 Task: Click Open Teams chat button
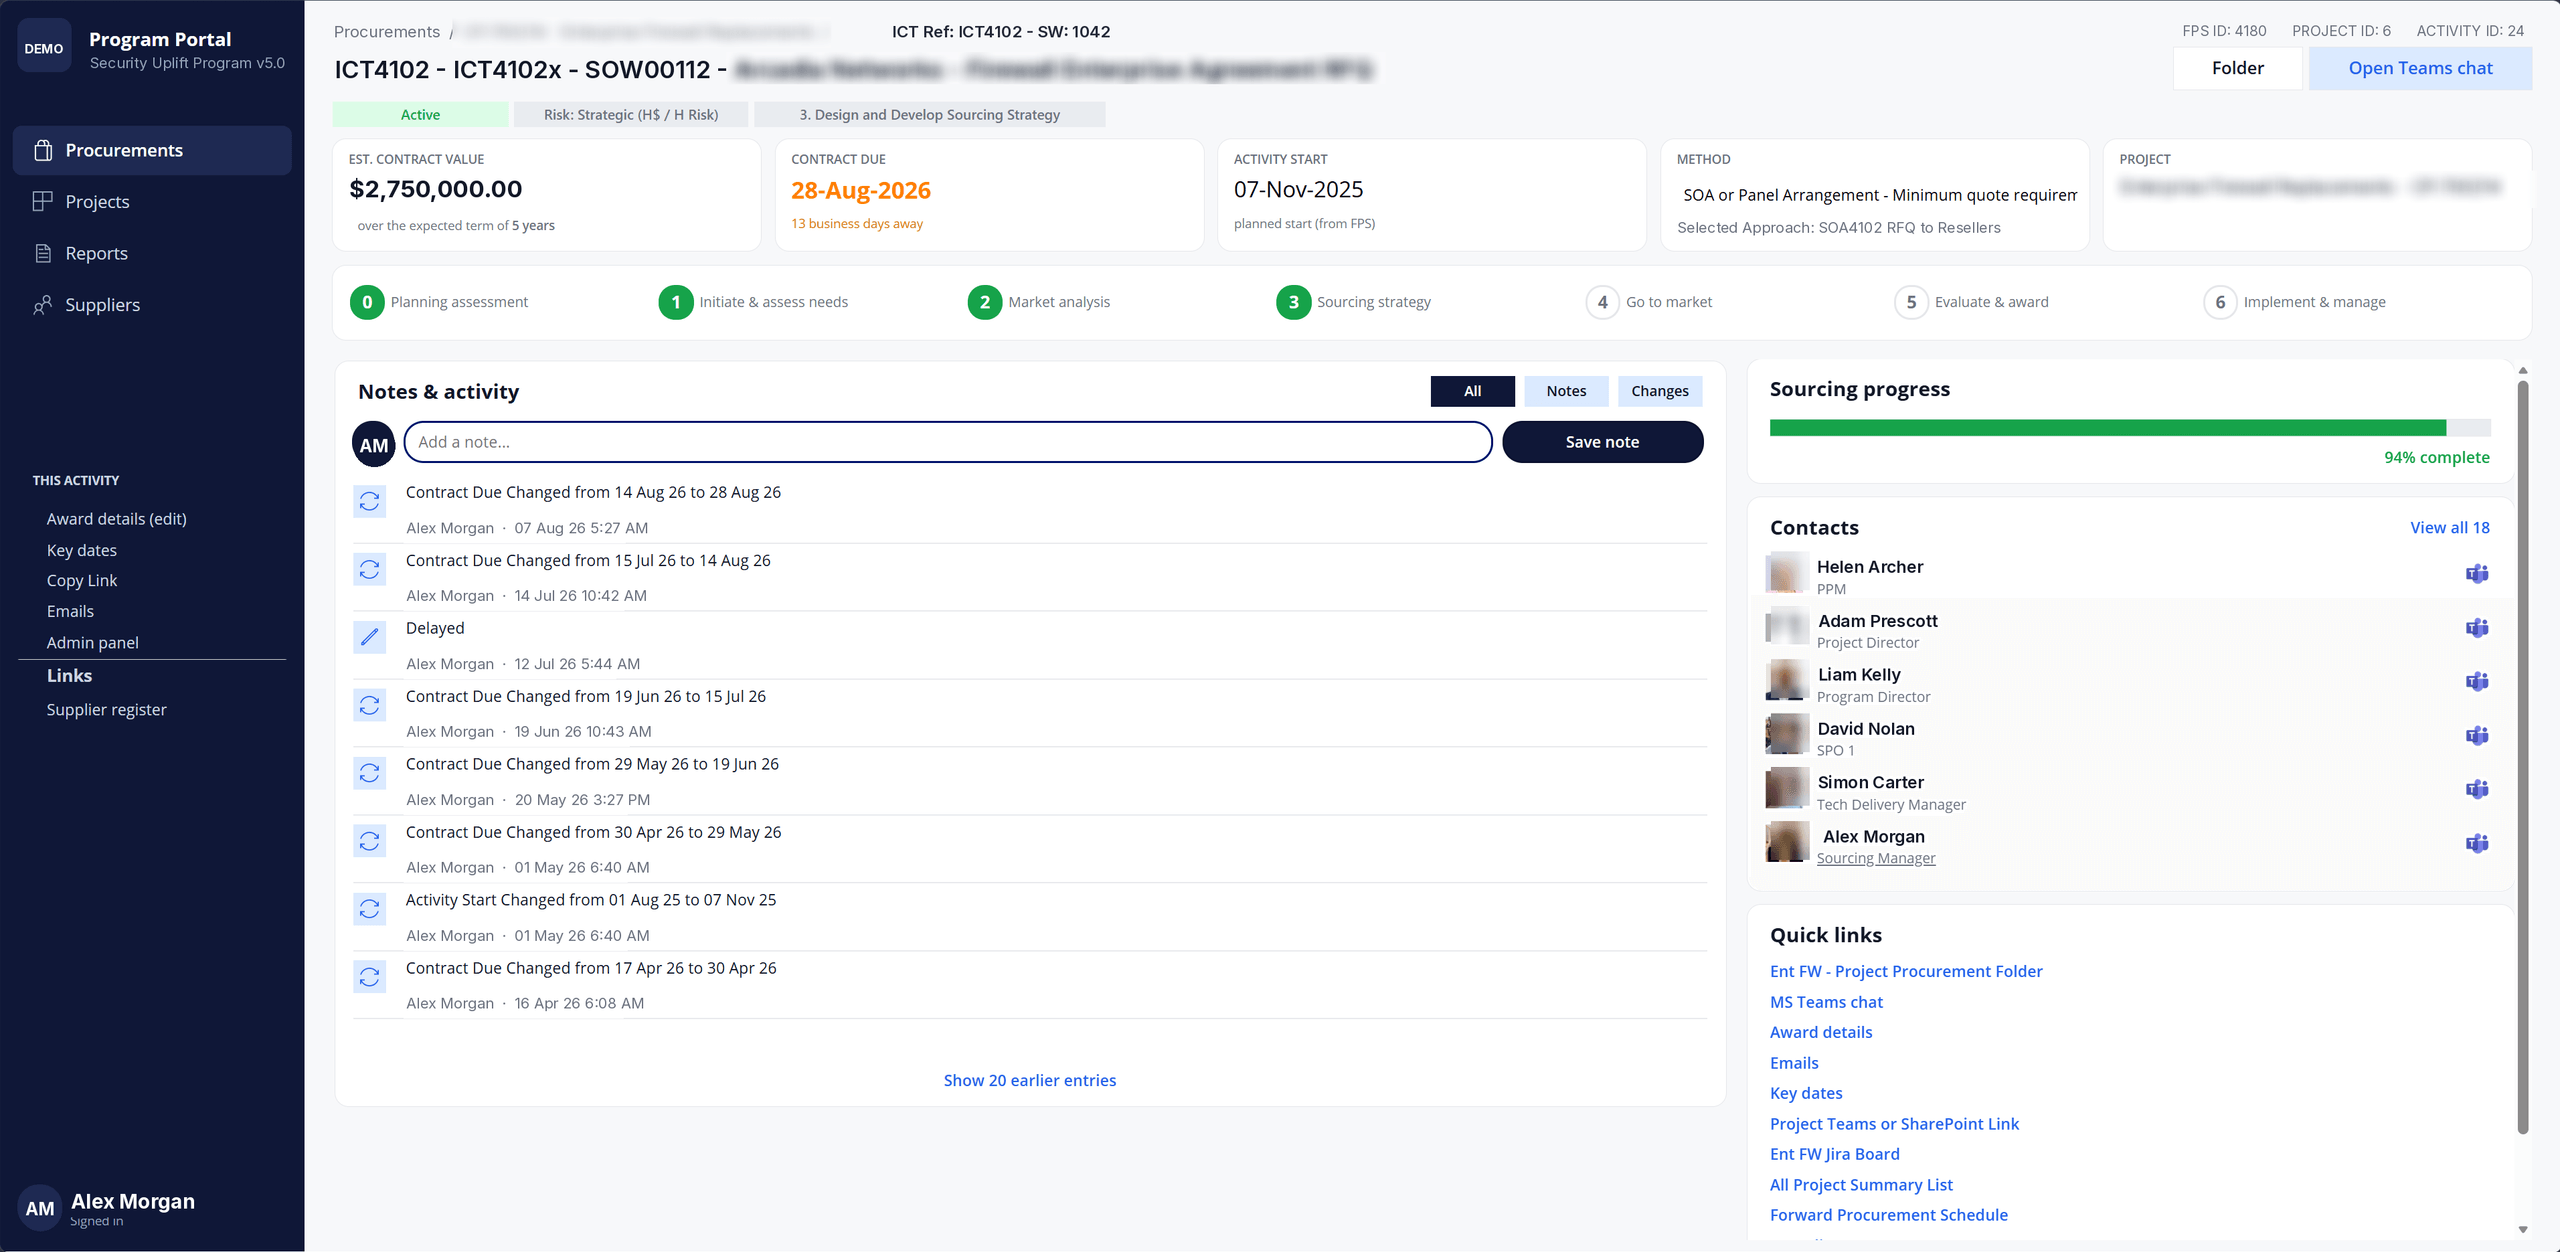click(x=2420, y=68)
